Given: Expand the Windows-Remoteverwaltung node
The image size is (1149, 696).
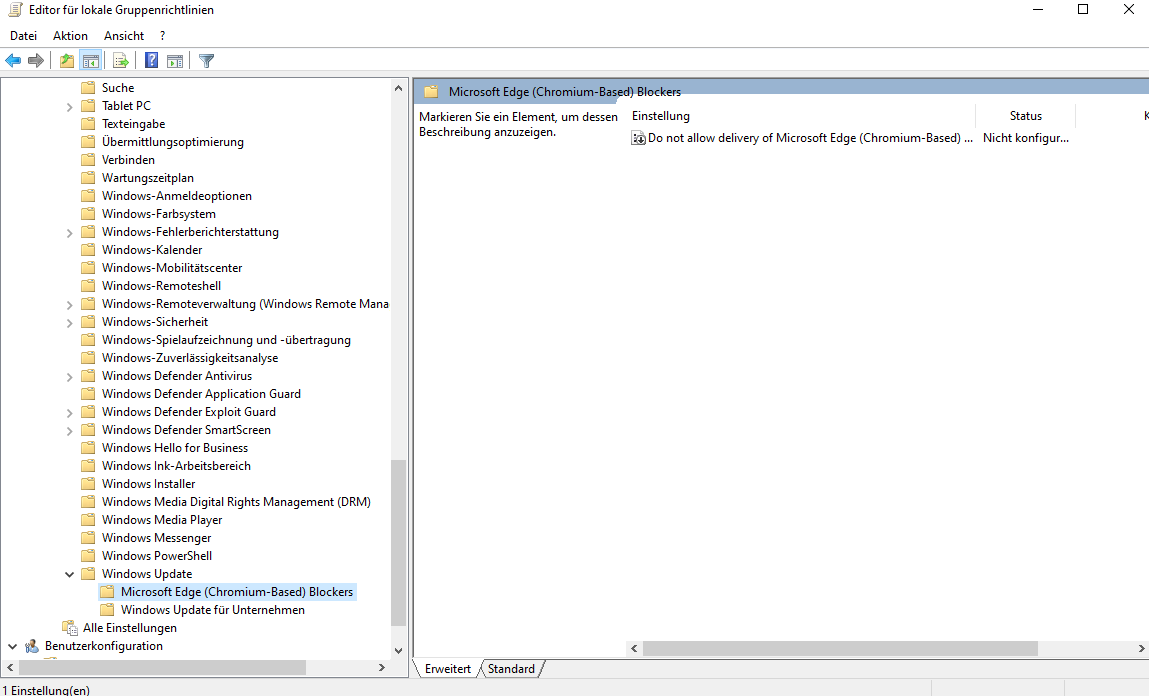Looking at the screenshot, I should tap(70, 305).
